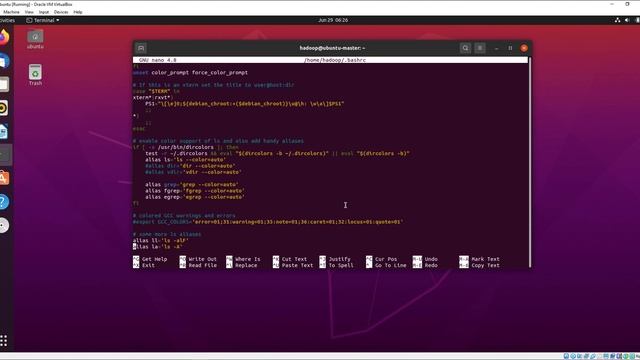Place cursor on the /usr/bin/dircolors if-line
The width and height of the screenshot is (640, 360).
[x=186, y=147]
